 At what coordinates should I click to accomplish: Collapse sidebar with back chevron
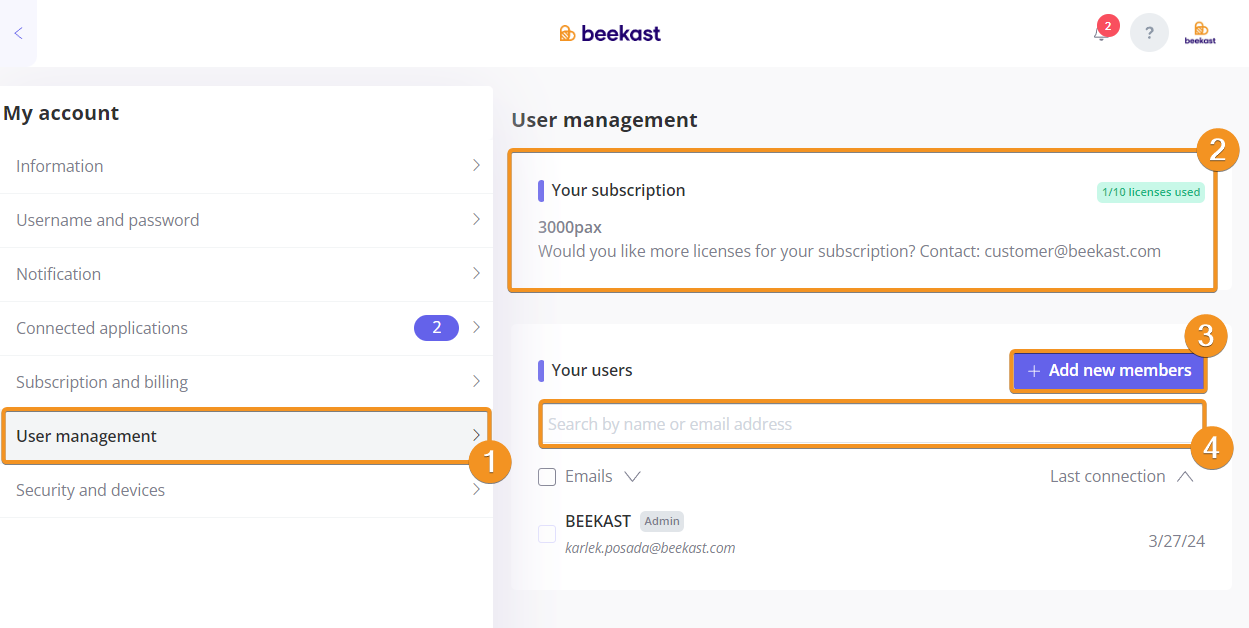pos(18,33)
